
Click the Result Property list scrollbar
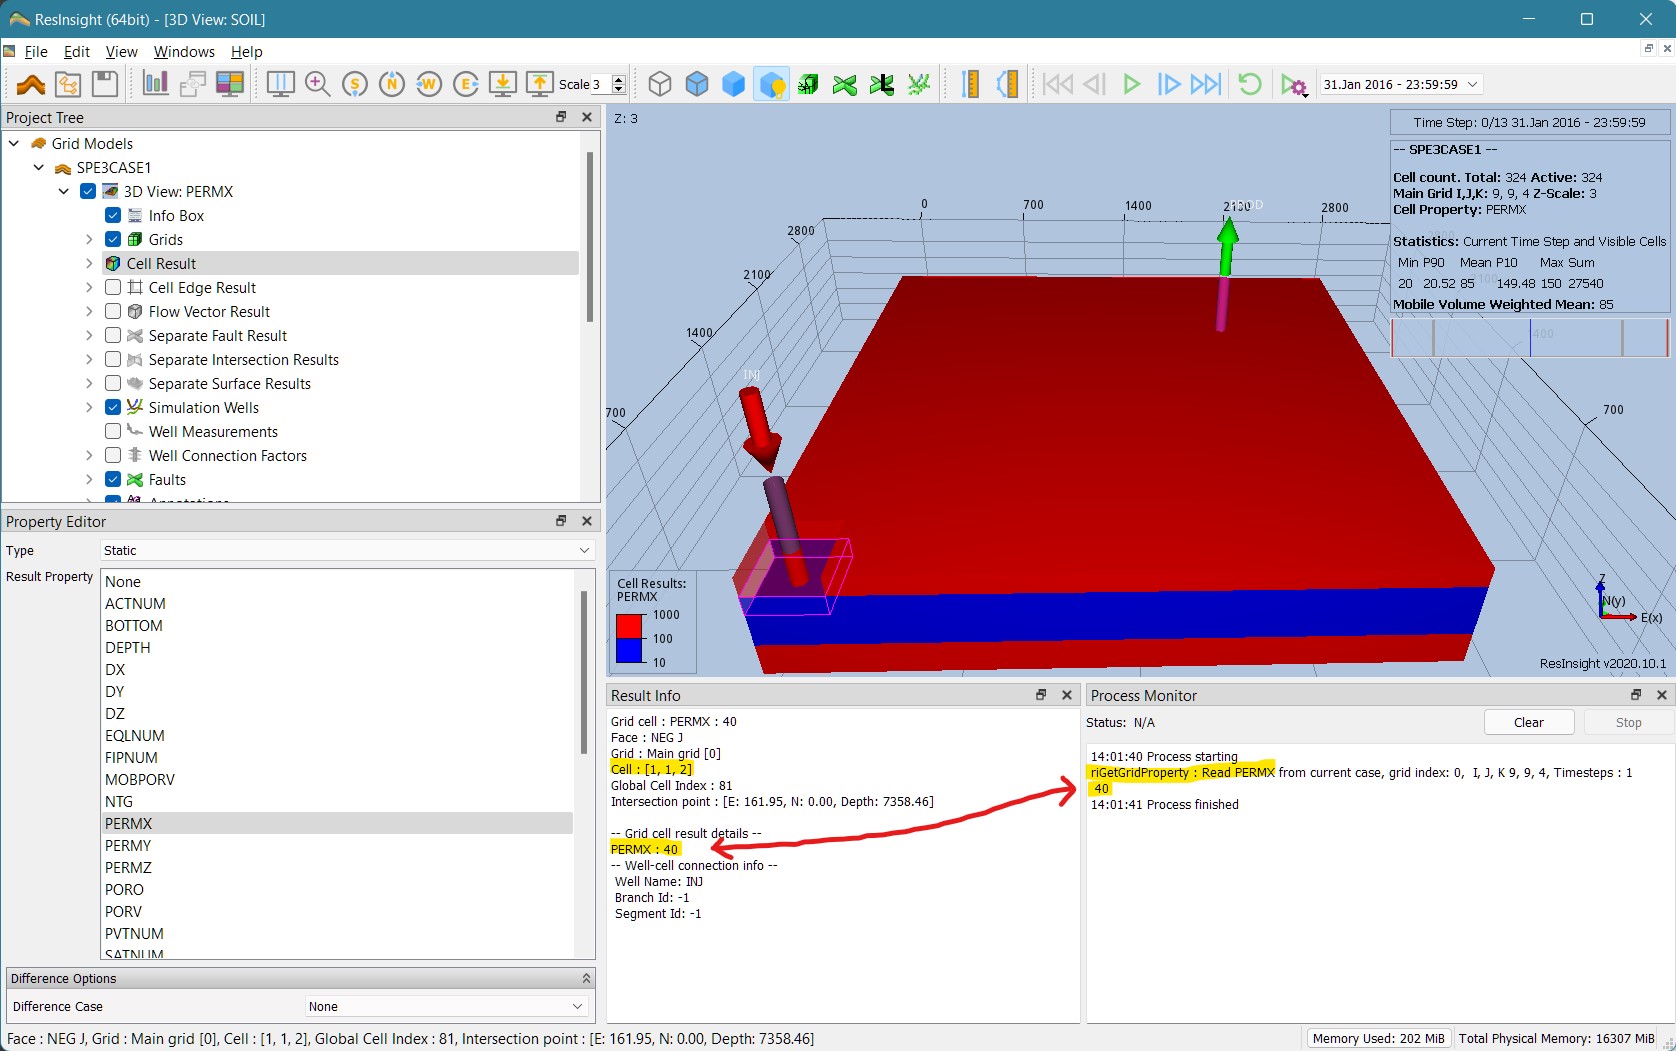click(583, 672)
